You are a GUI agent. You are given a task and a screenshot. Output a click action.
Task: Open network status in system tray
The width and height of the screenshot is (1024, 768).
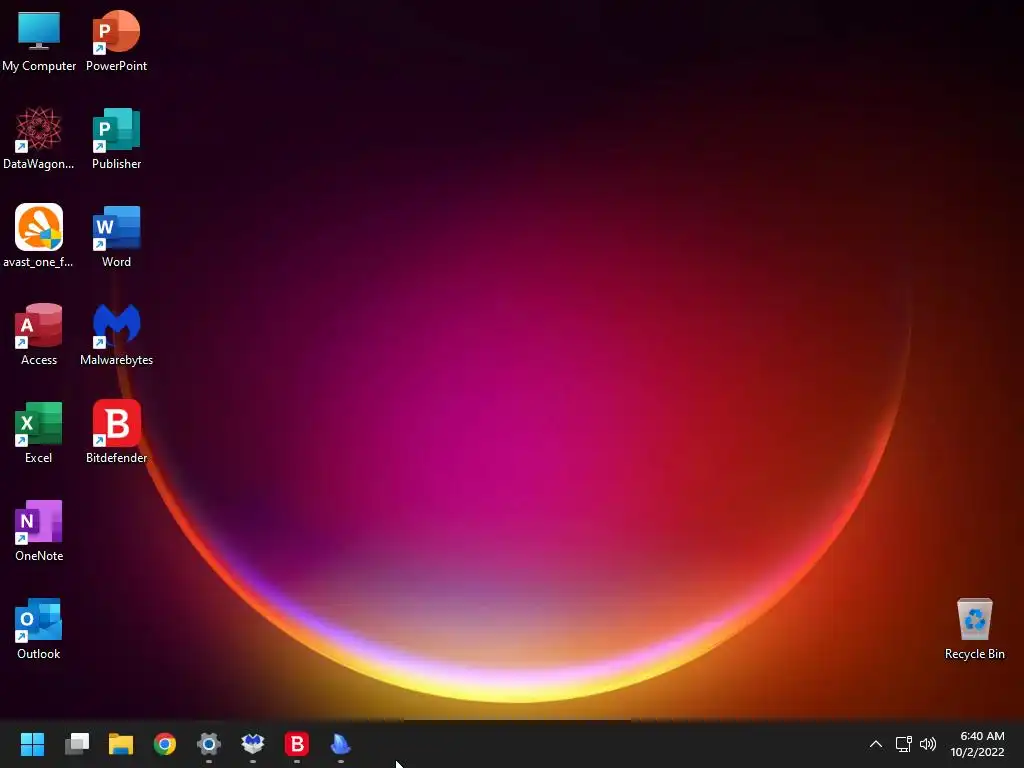click(x=903, y=744)
